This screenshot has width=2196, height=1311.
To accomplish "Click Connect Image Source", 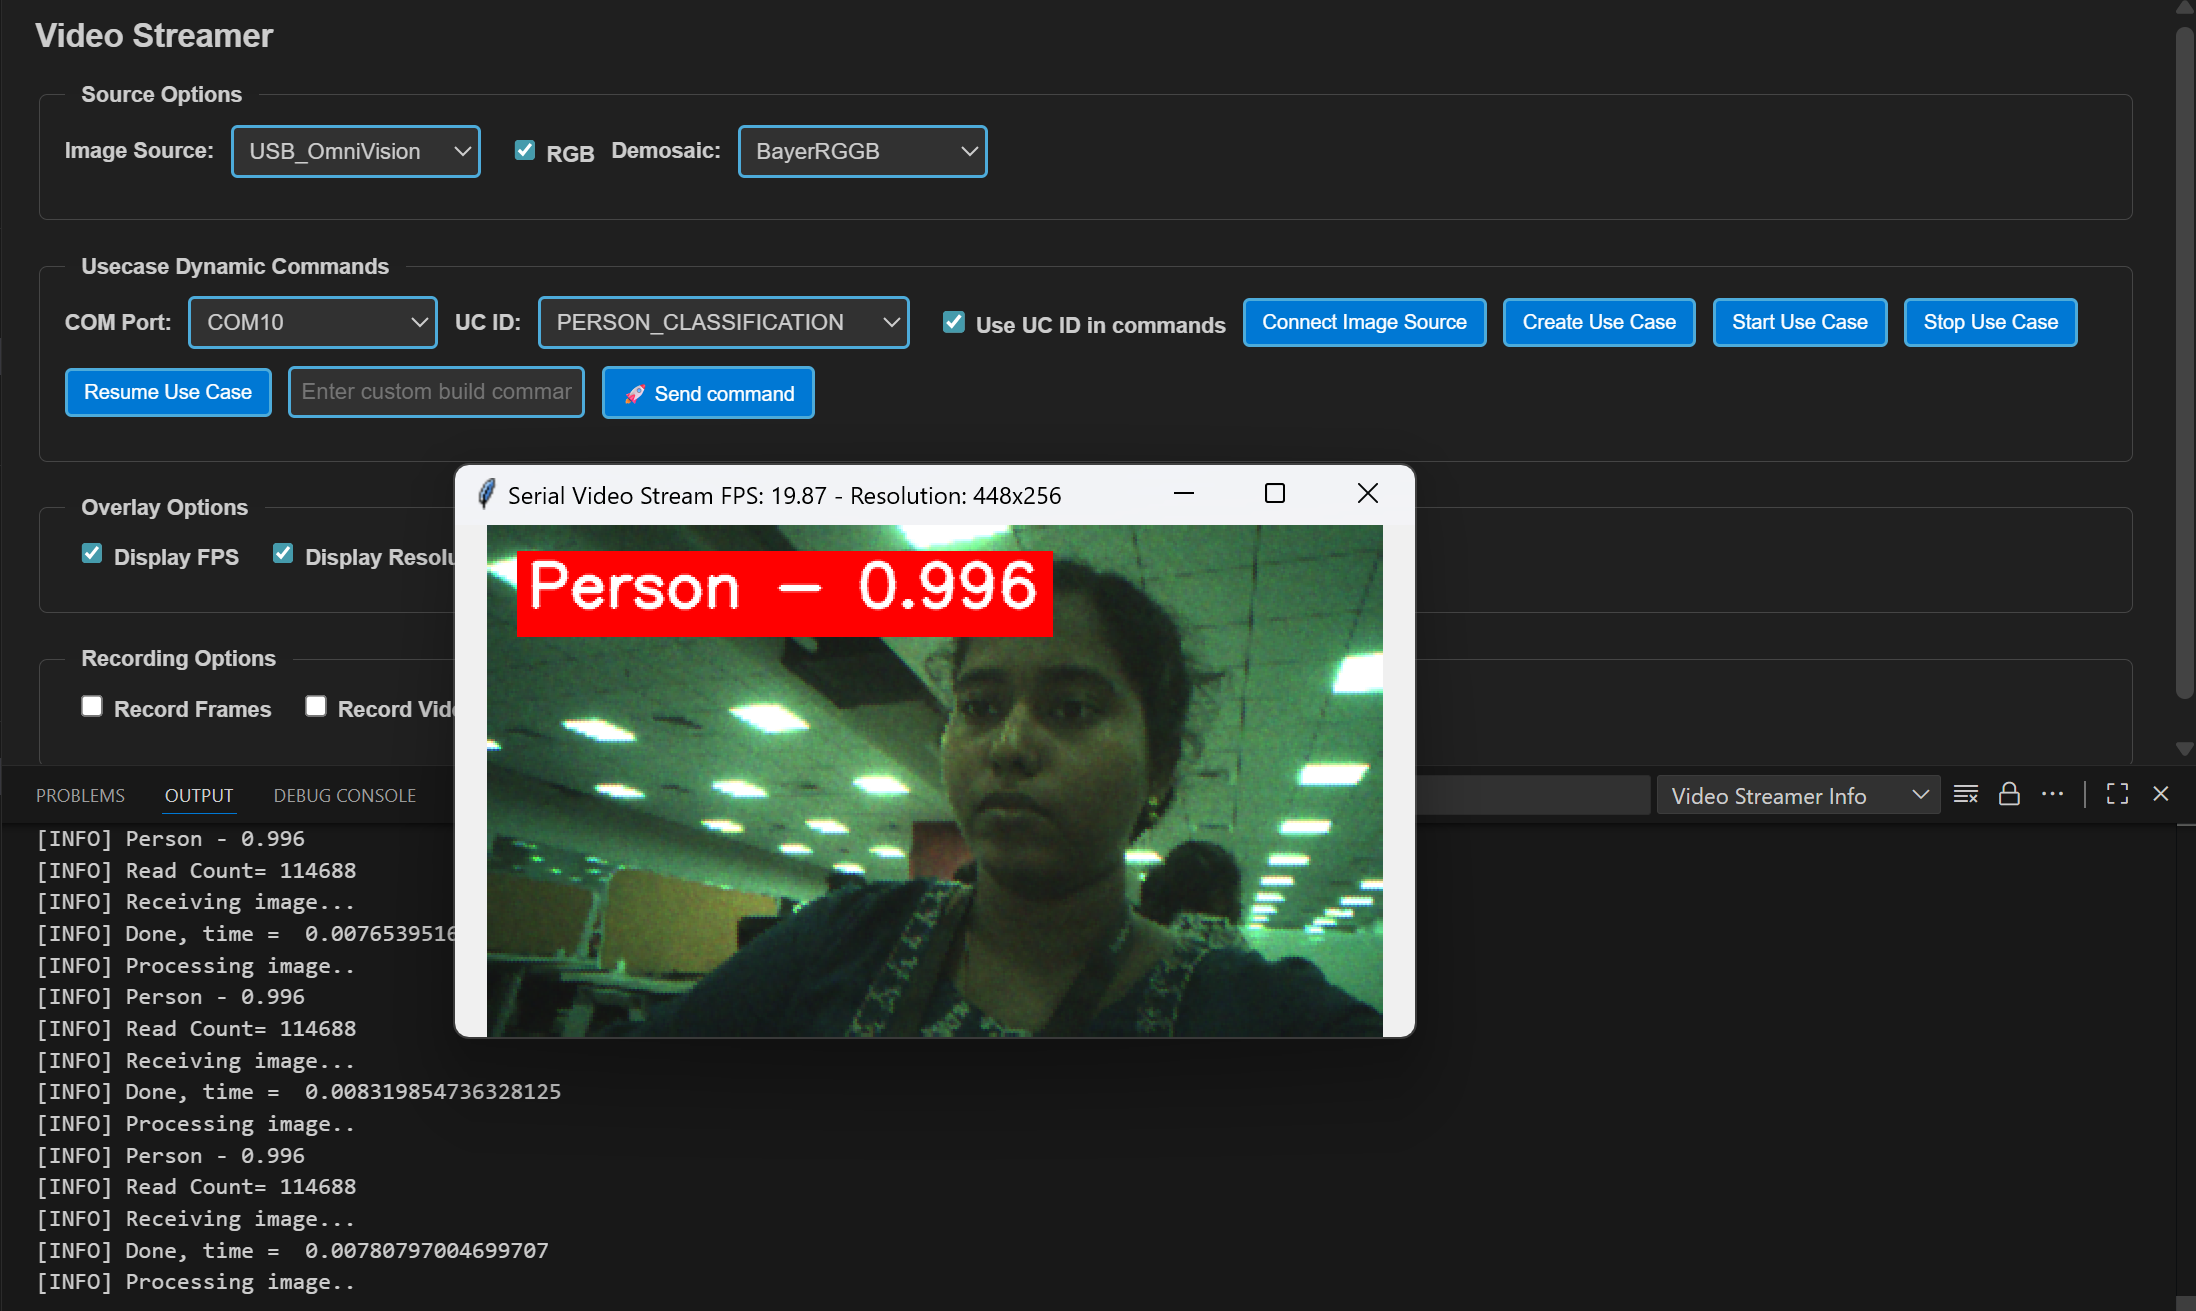I will pyautogui.click(x=1364, y=322).
